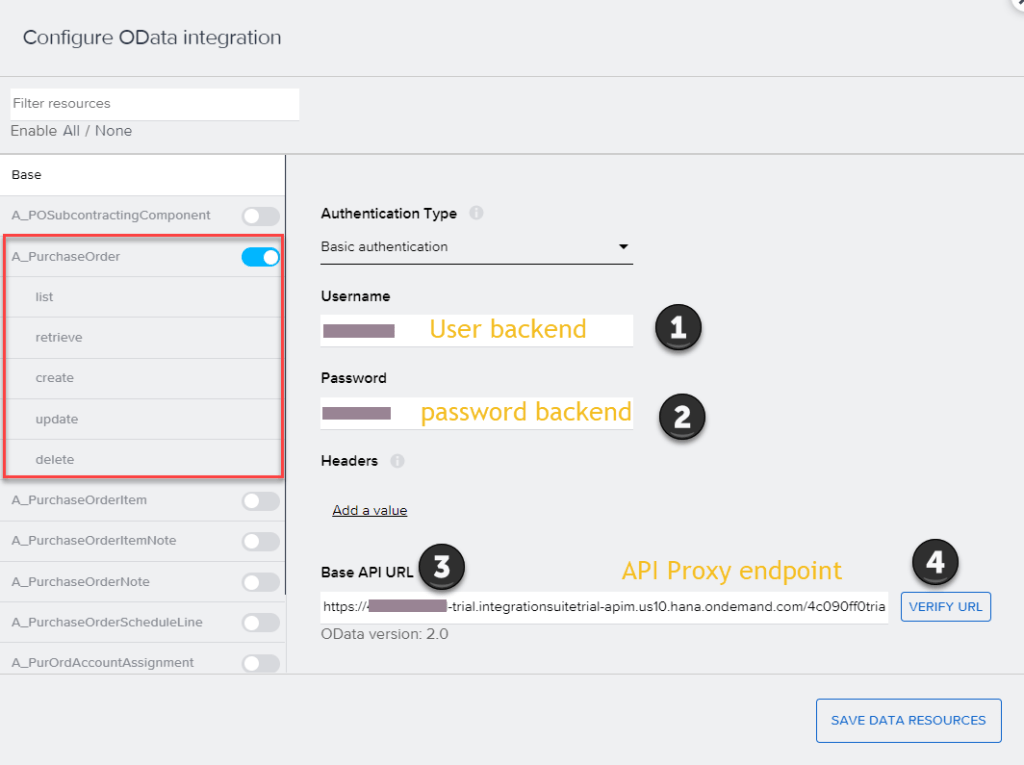Select the delete operation

pyautogui.click(x=54, y=460)
